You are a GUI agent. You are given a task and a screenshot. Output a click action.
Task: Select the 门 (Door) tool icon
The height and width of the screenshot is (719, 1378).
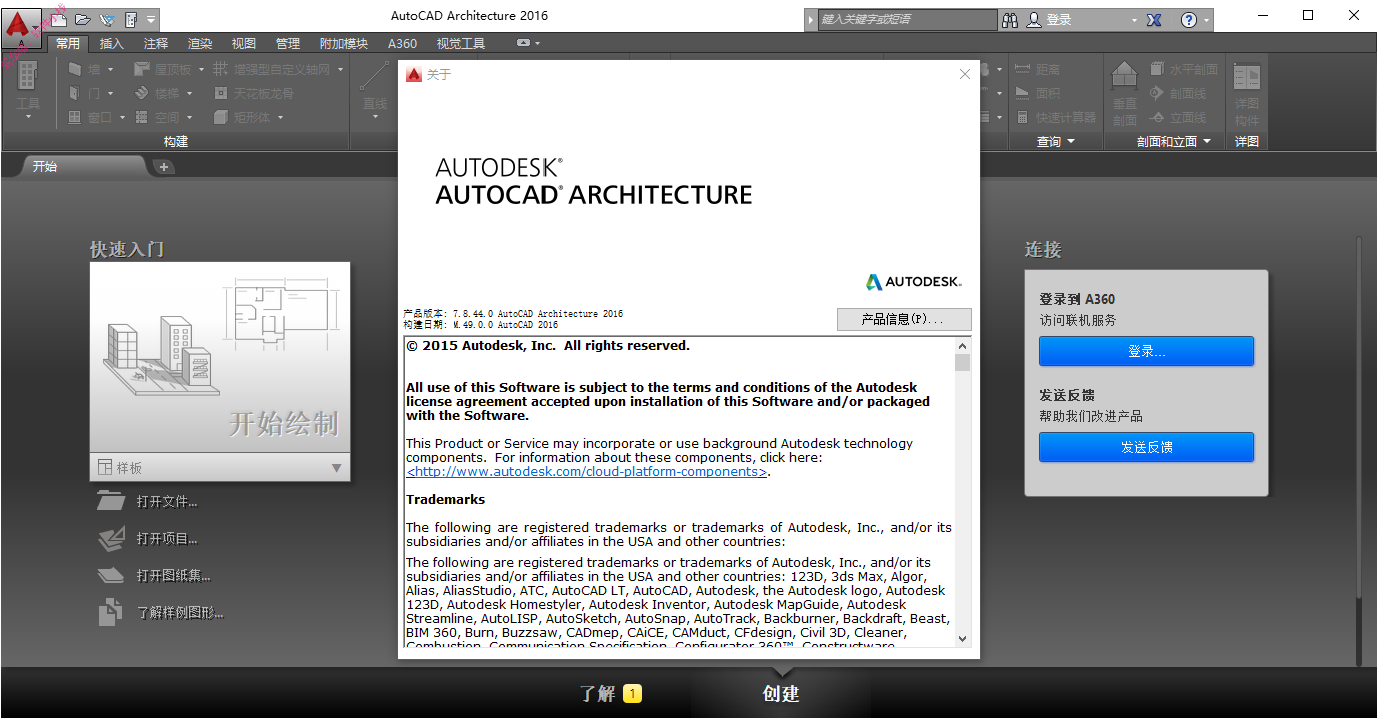coord(75,93)
